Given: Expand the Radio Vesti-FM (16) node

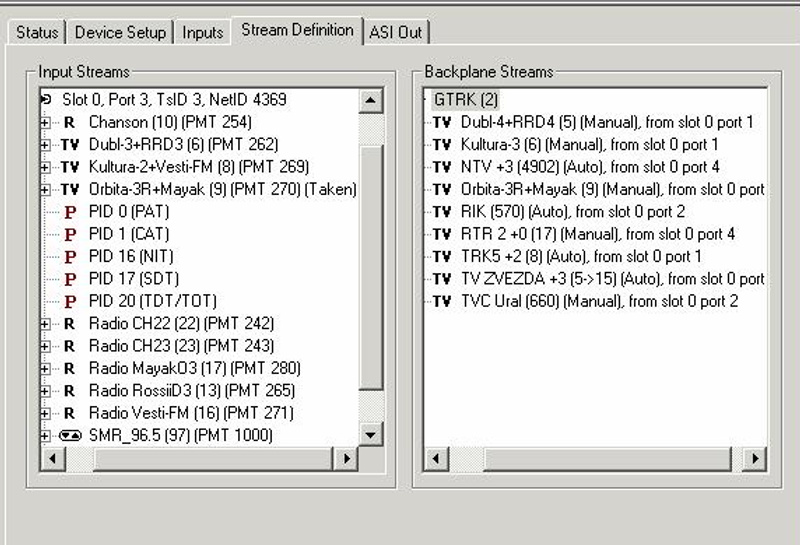Looking at the screenshot, I should click(x=45, y=413).
